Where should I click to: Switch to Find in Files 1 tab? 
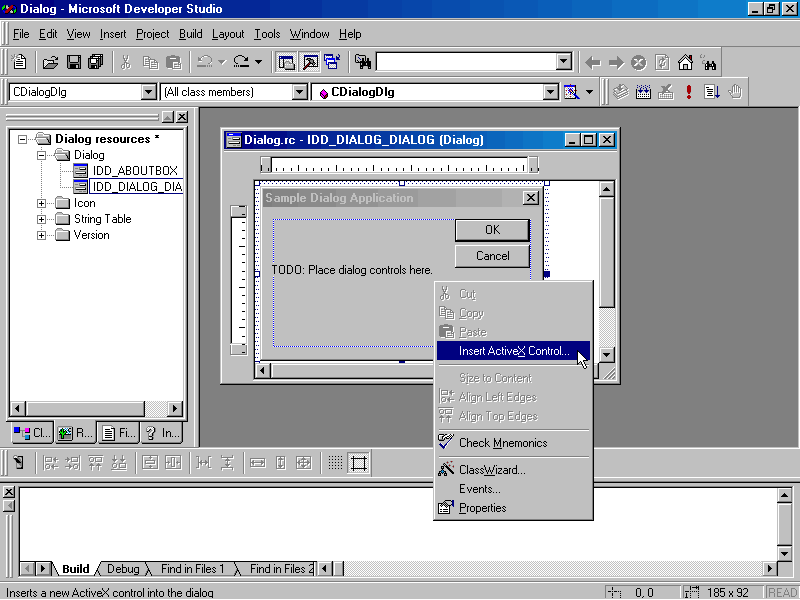[192, 569]
